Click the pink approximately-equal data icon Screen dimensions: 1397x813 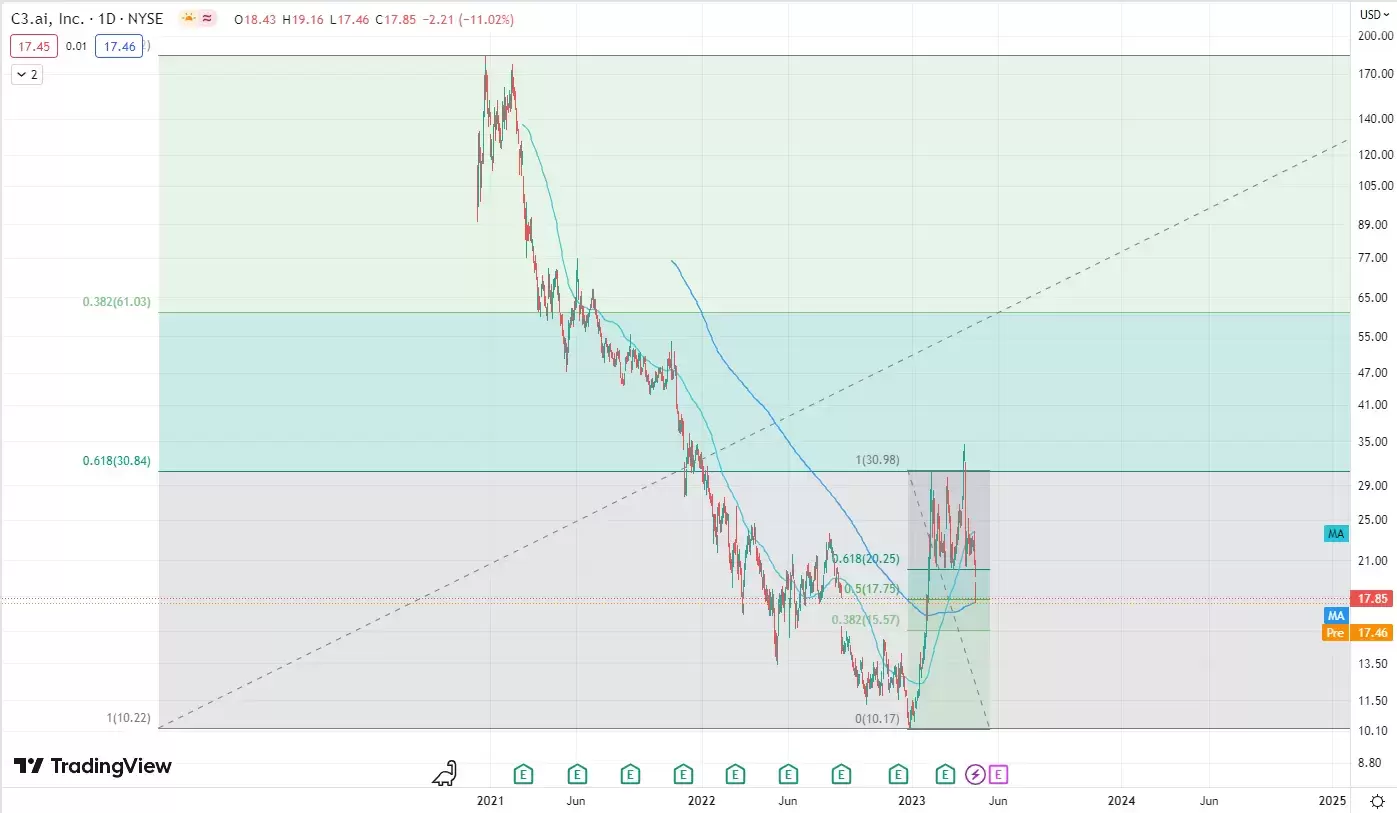[x=206, y=19]
